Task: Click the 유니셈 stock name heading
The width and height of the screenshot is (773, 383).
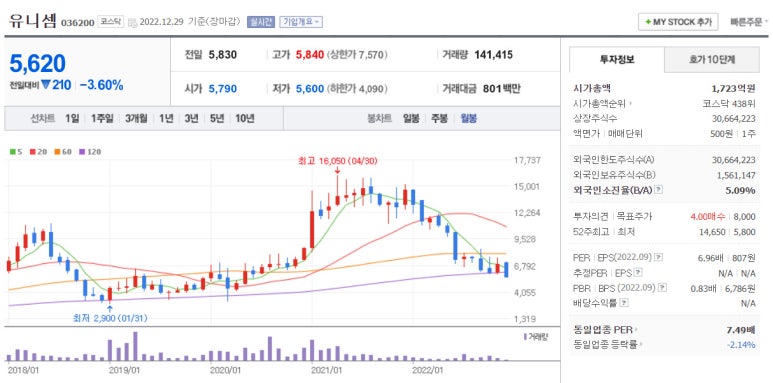Action: click(x=33, y=21)
